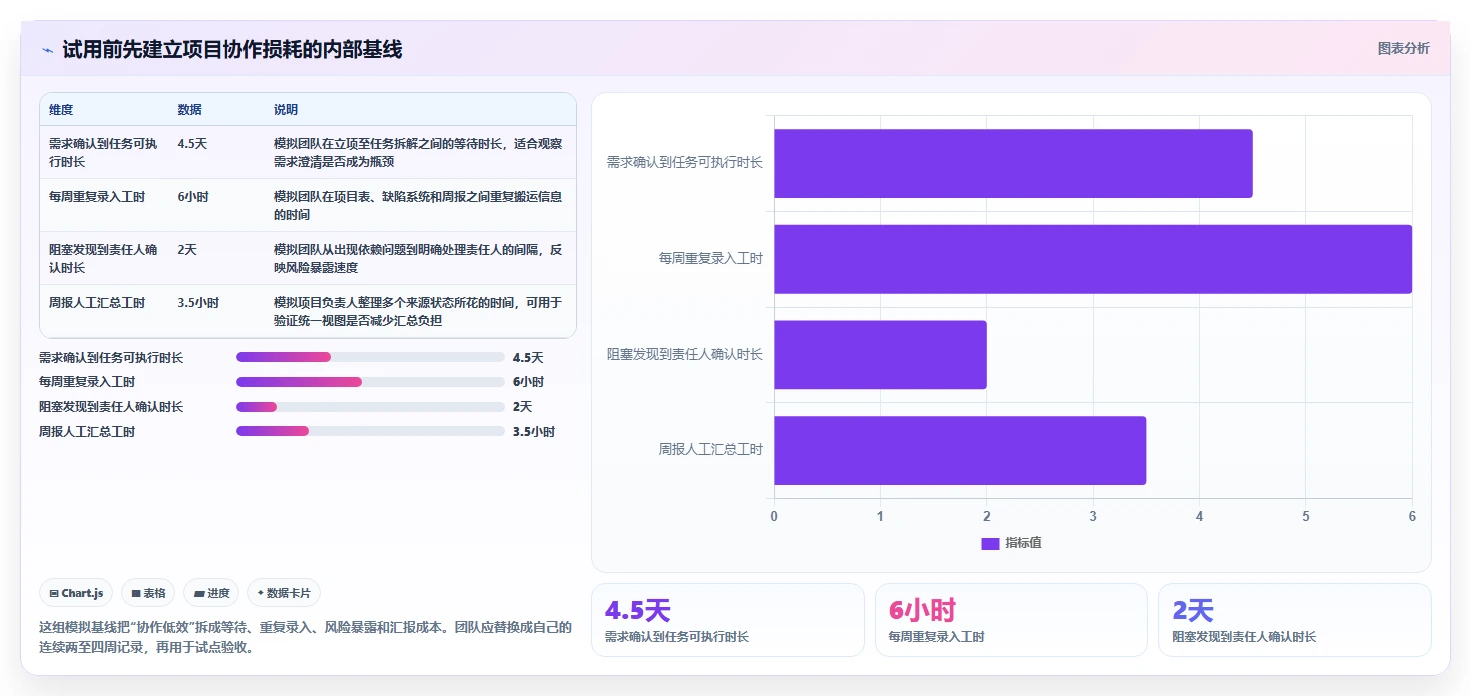
Task: Open the 4.5天 data card
Action: click(x=728, y=620)
